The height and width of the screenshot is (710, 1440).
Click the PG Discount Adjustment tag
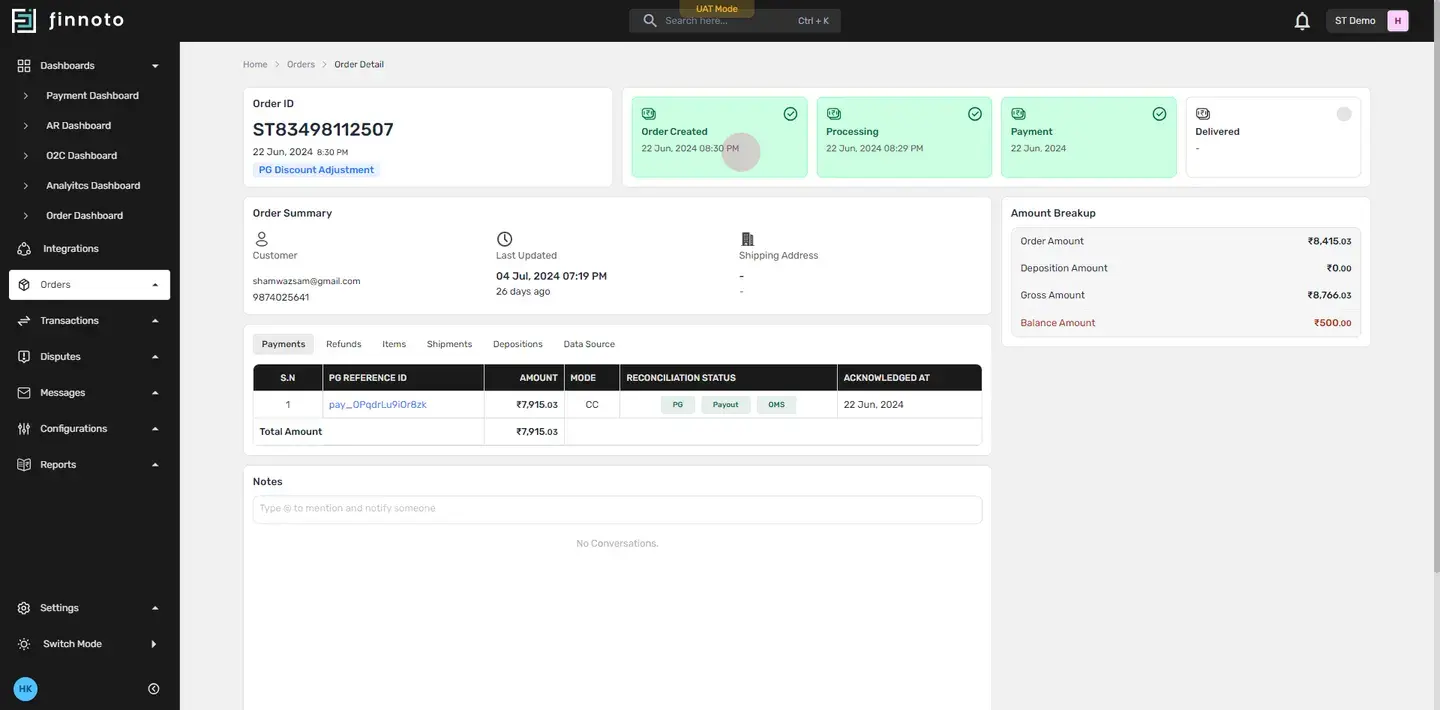click(316, 170)
